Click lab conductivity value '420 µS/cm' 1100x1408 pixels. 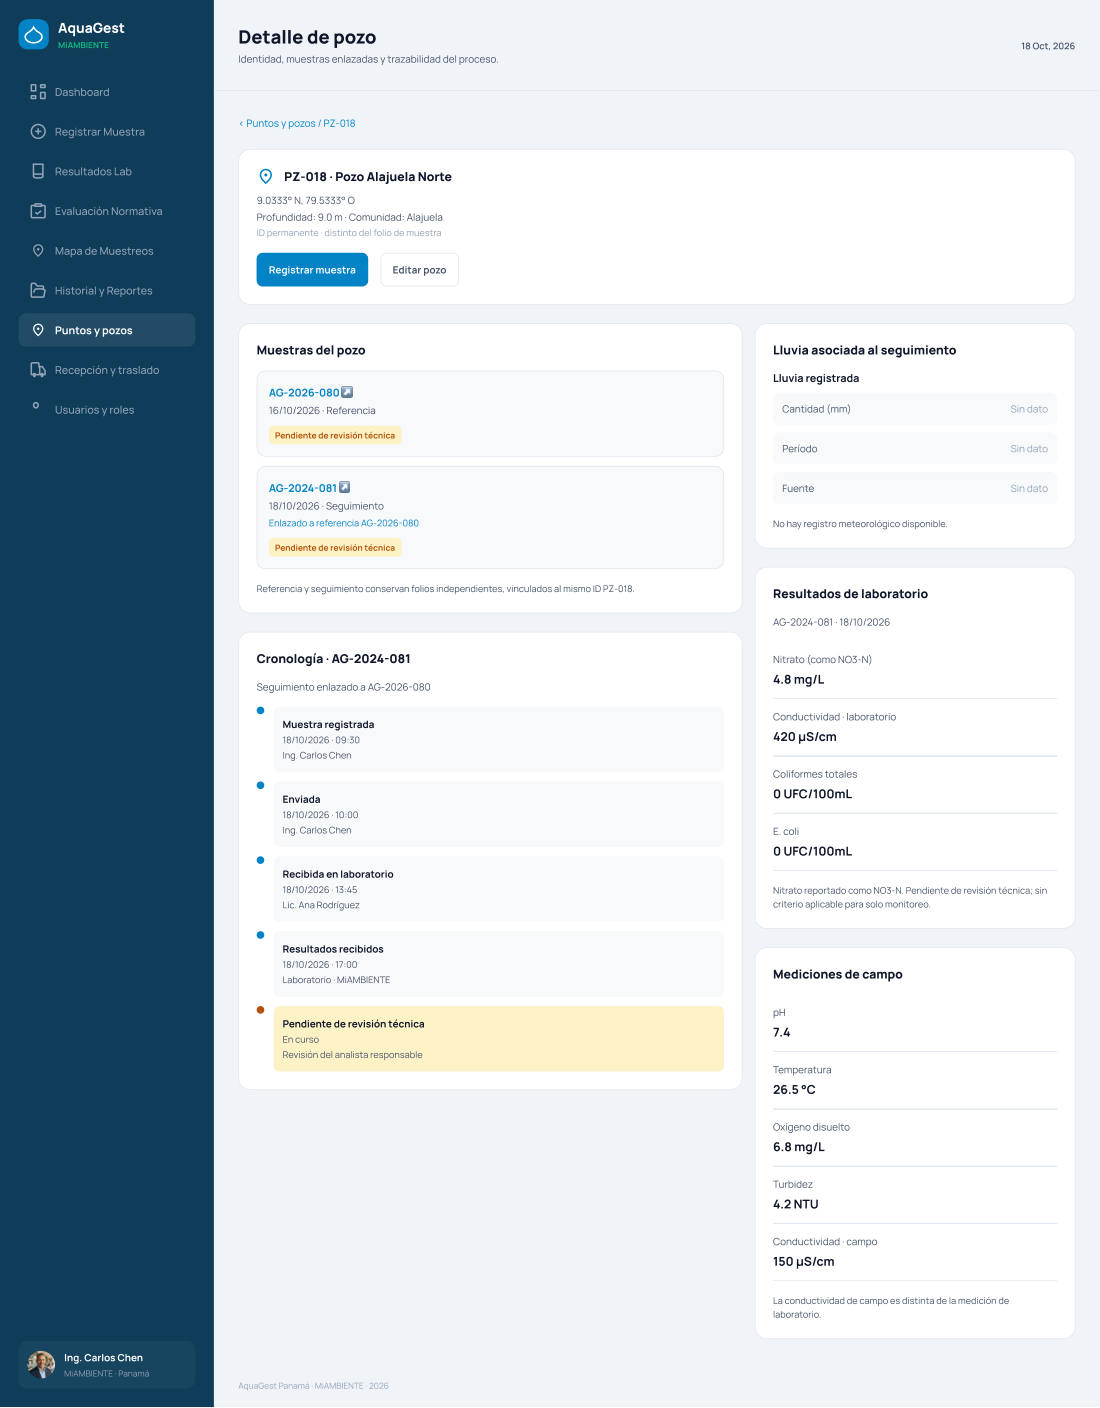point(805,737)
